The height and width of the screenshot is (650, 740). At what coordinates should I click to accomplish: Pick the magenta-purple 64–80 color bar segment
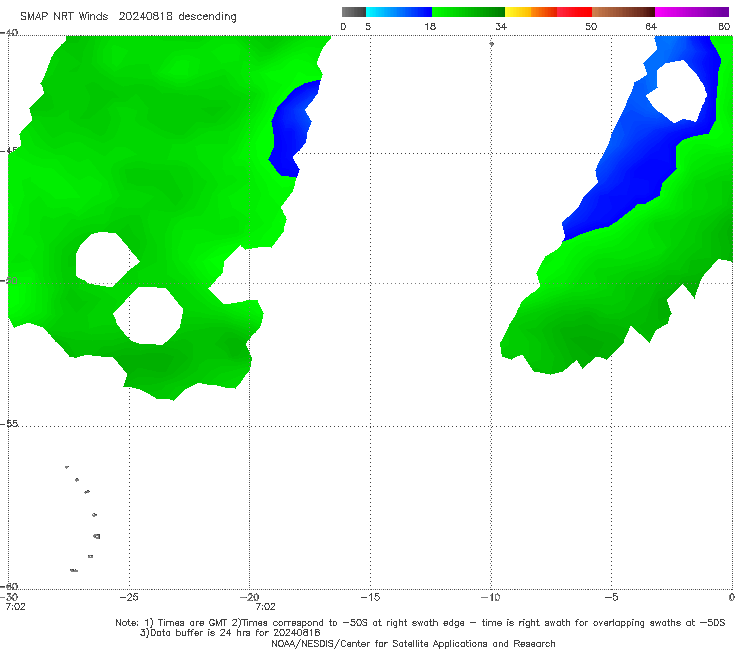point(692,12)
